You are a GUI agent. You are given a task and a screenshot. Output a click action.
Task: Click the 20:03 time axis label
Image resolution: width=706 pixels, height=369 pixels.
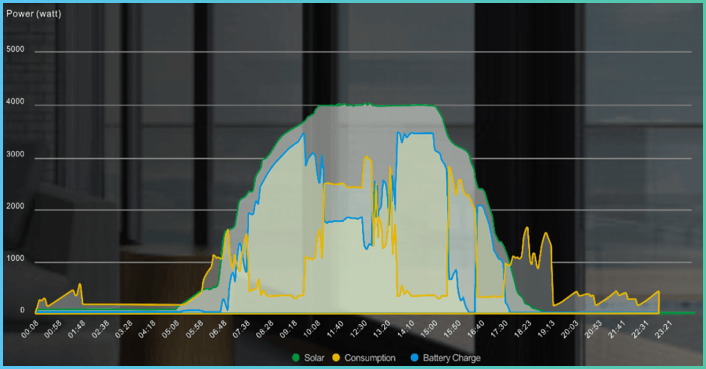[x=570, y=329]
